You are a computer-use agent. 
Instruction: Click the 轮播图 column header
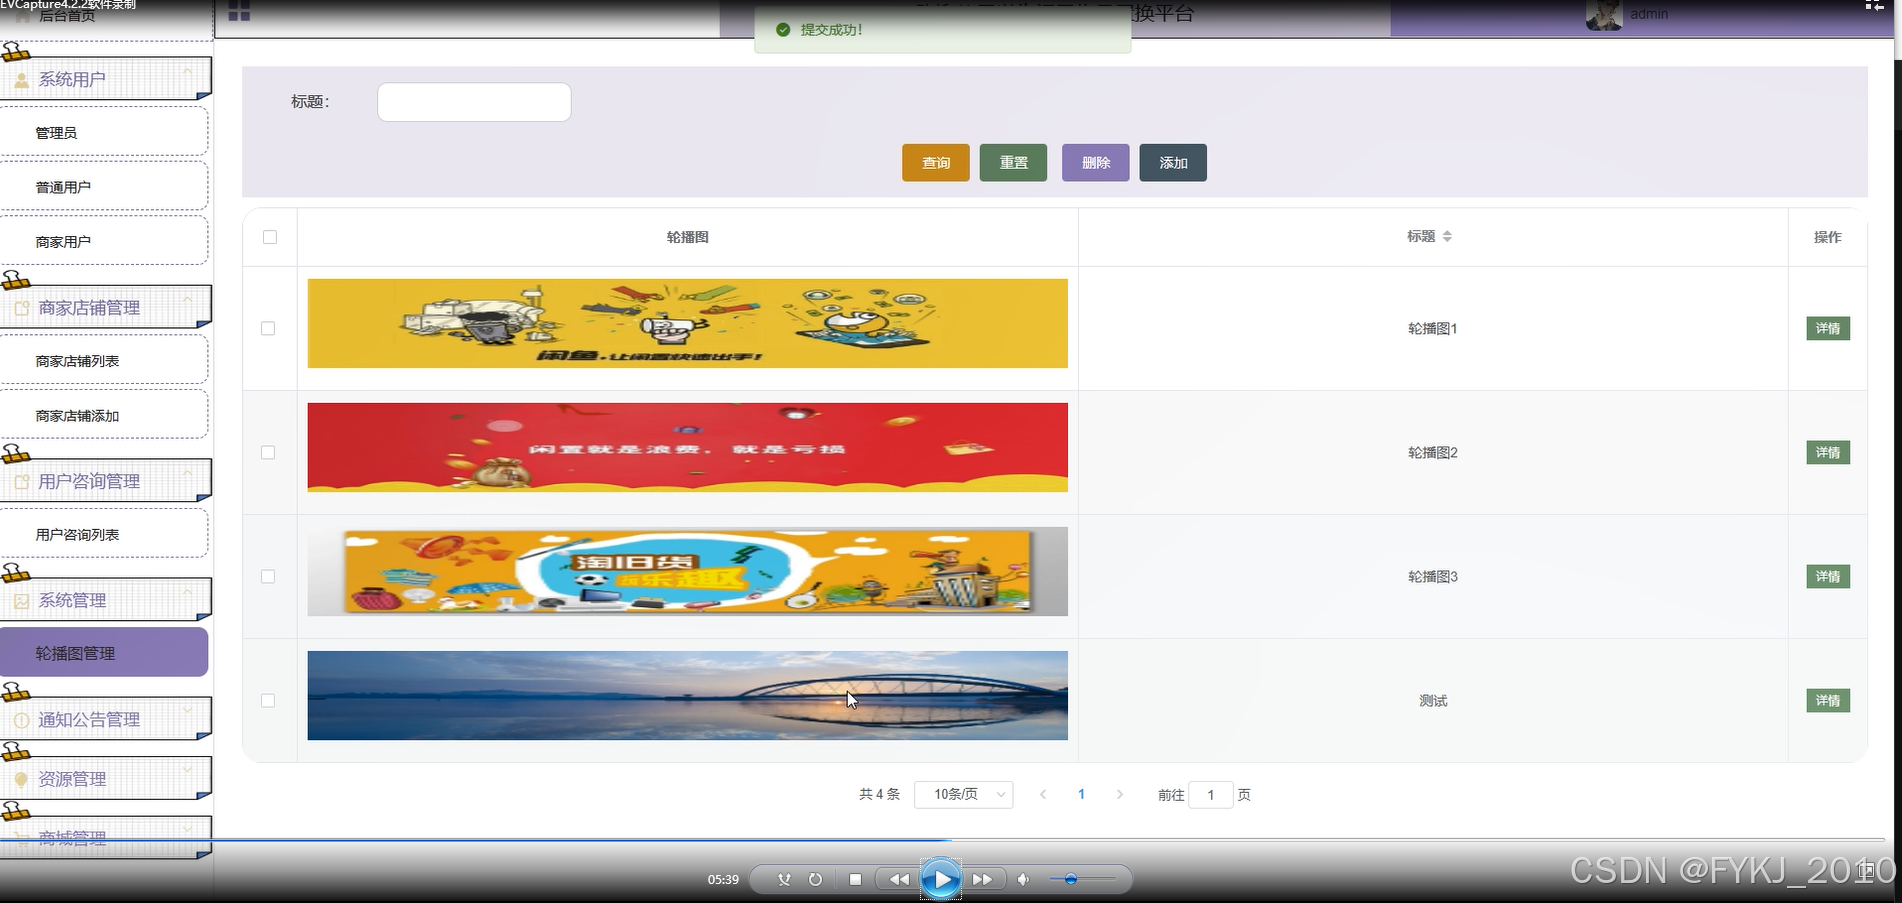coord(688,237)
